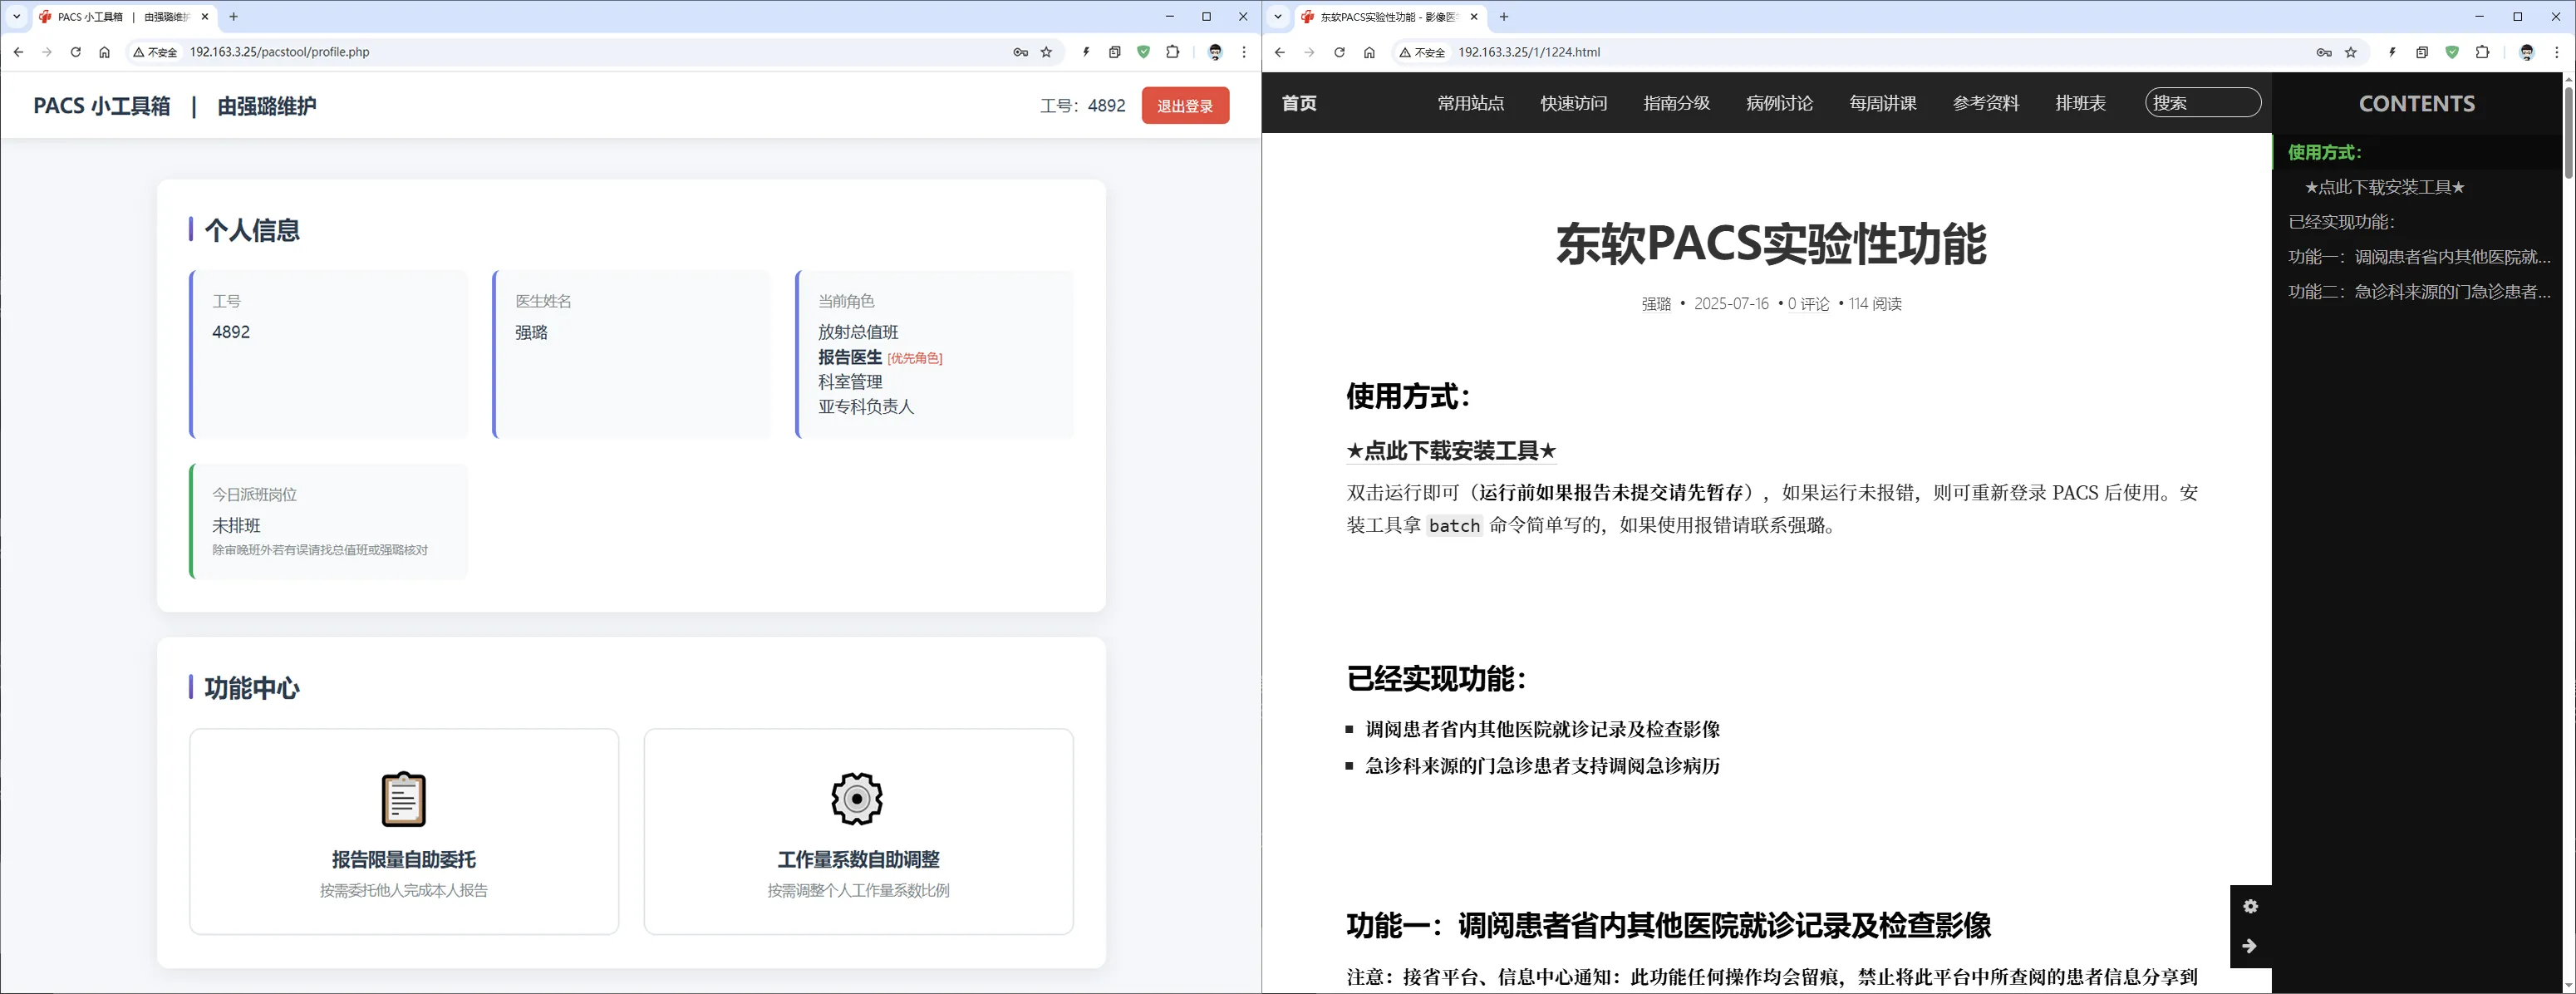Open 每周讲课 menu item
Screen dimensions: 2576x994
tap(1882, 103)
